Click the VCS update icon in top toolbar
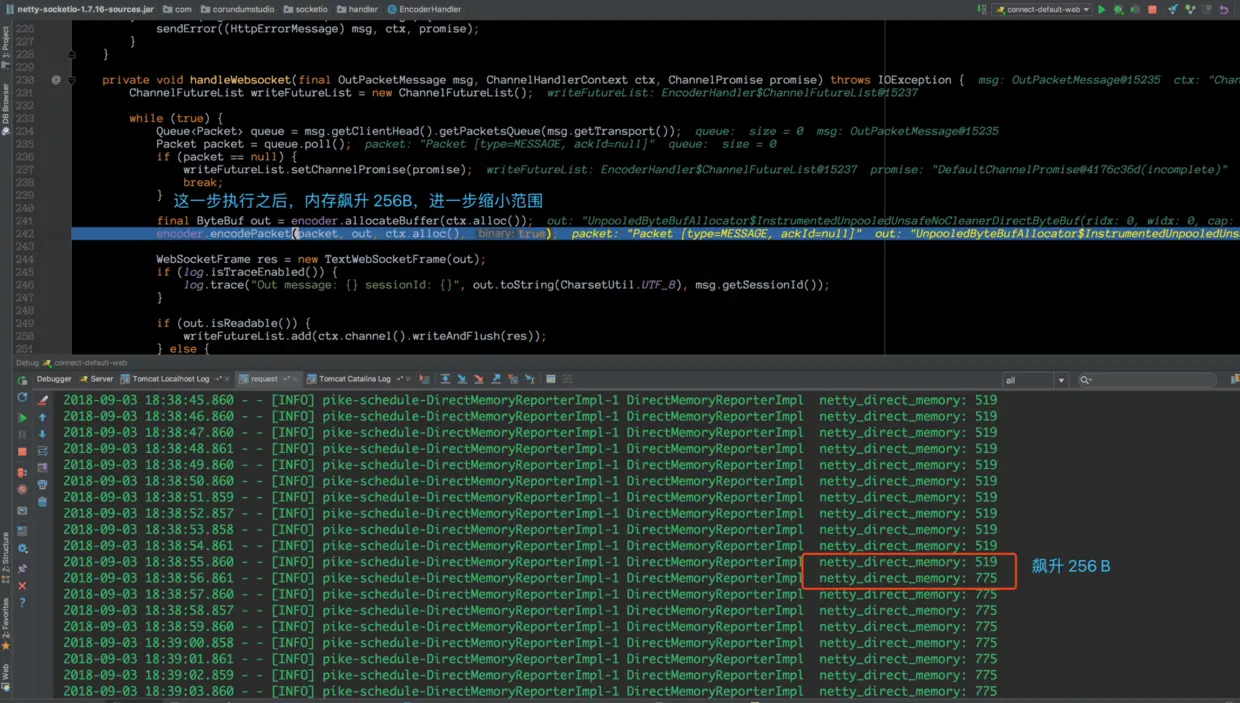This screenshot has width=1240, height=703. tap(1173, 10)
